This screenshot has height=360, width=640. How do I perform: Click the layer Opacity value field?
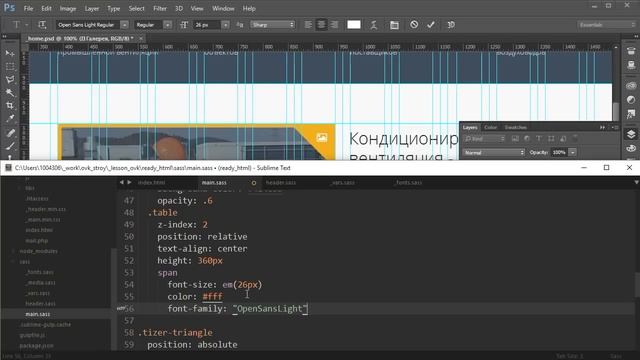point(559,153)
